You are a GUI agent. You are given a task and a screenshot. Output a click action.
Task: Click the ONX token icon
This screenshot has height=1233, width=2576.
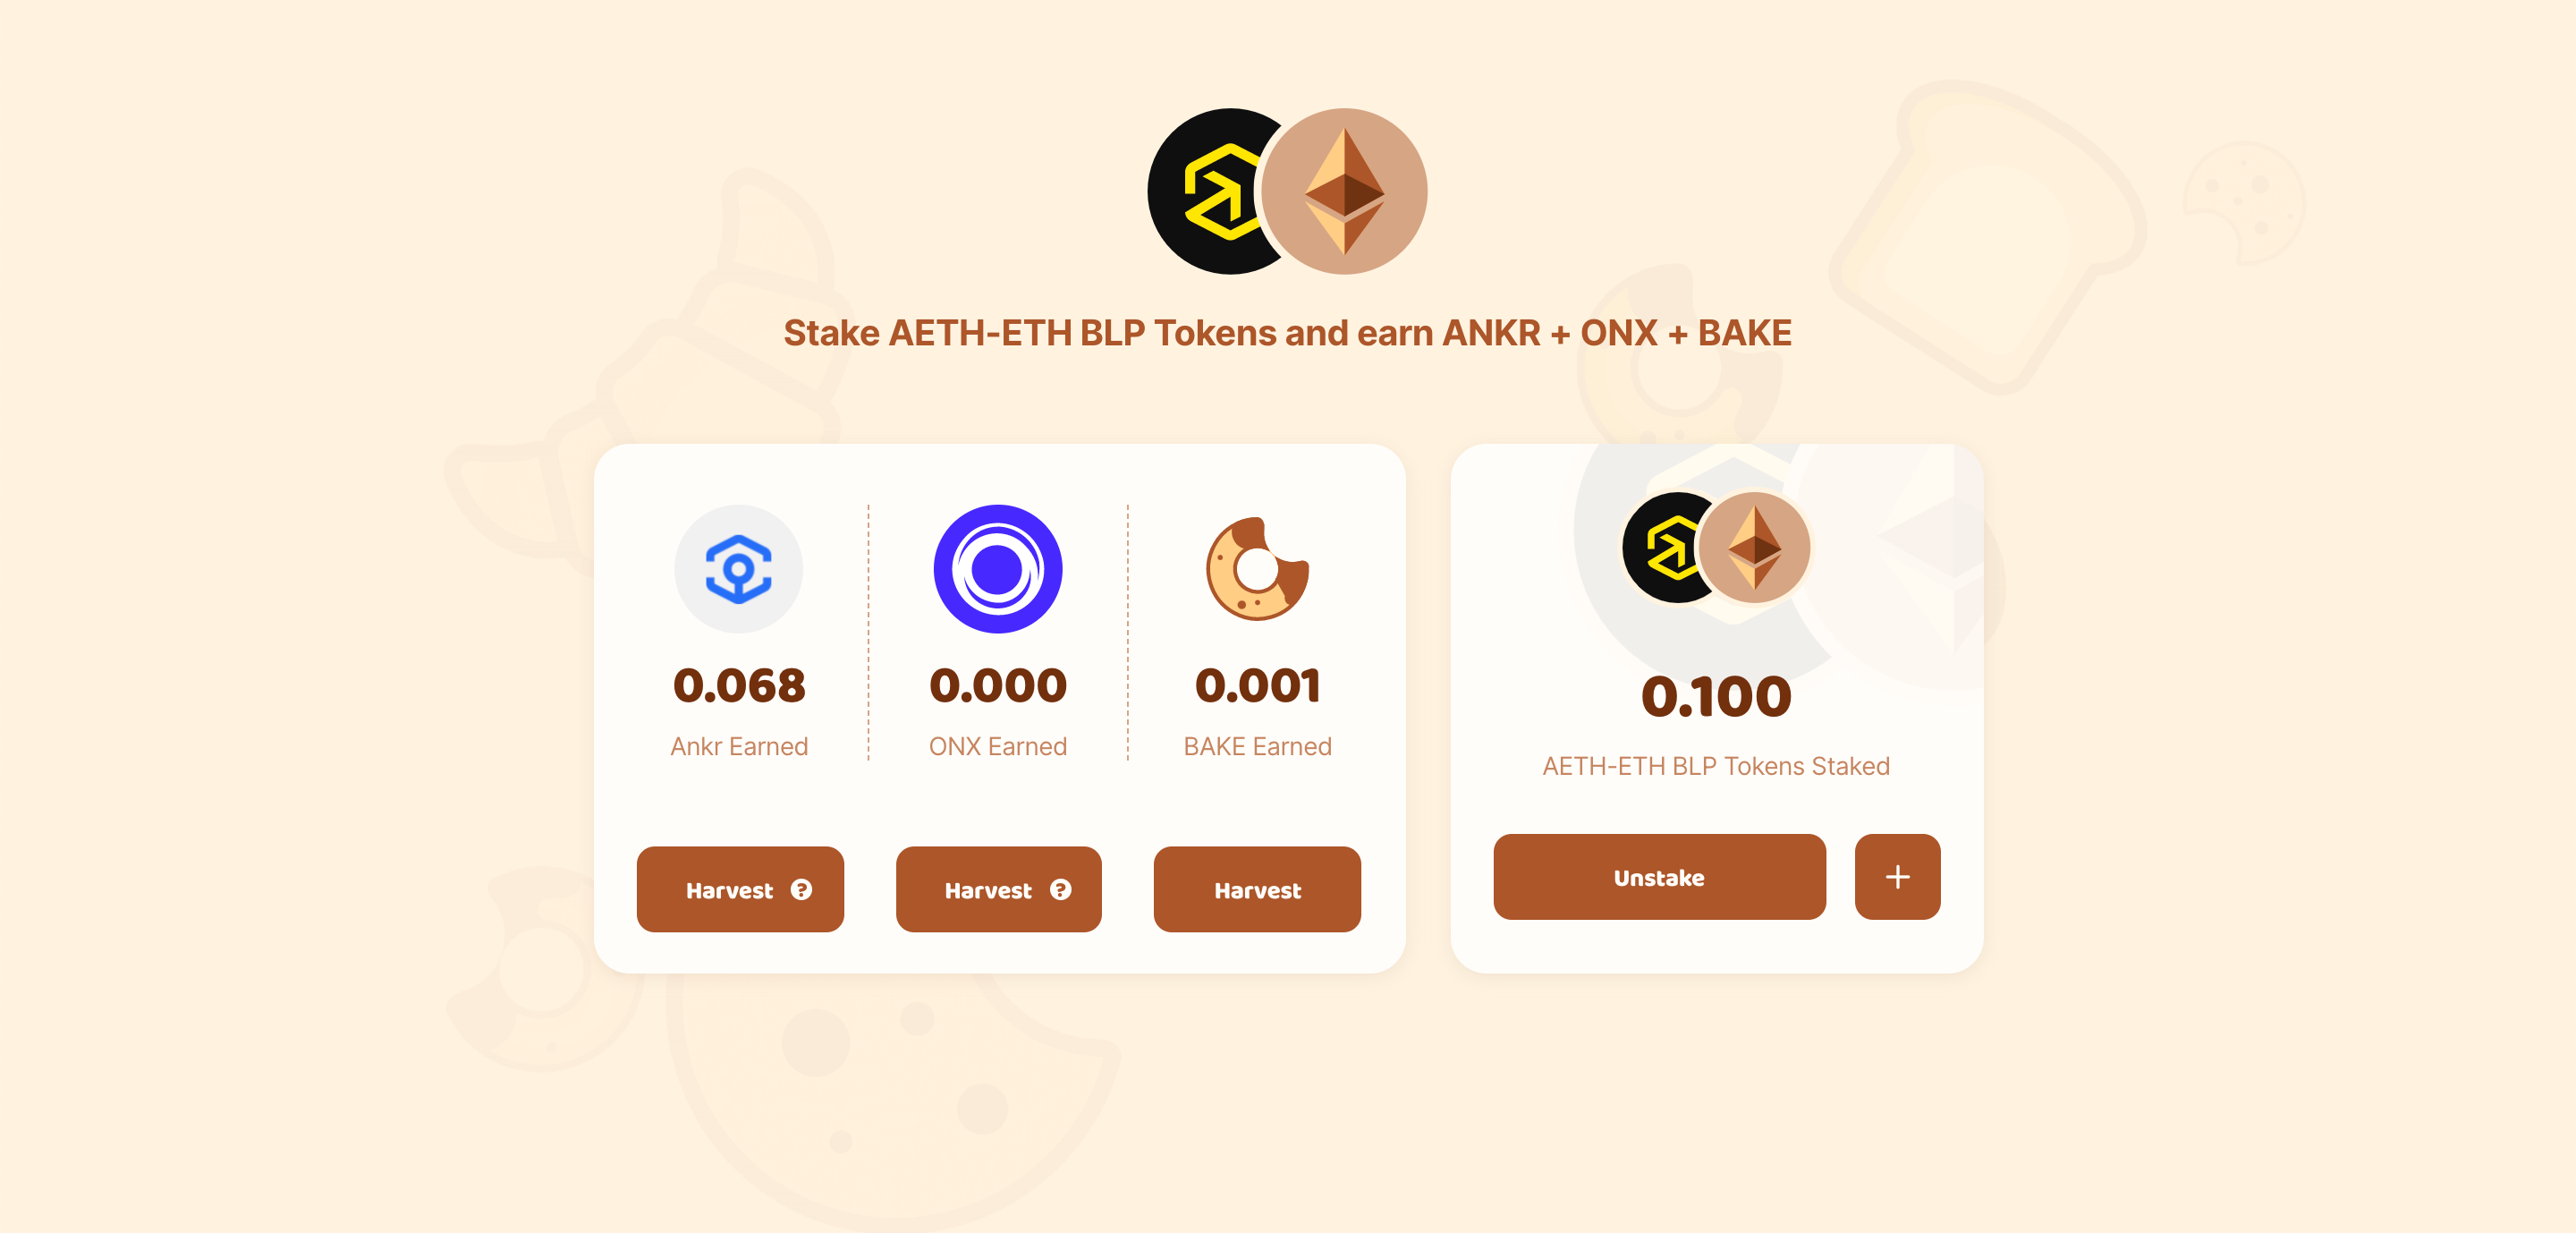998,569
